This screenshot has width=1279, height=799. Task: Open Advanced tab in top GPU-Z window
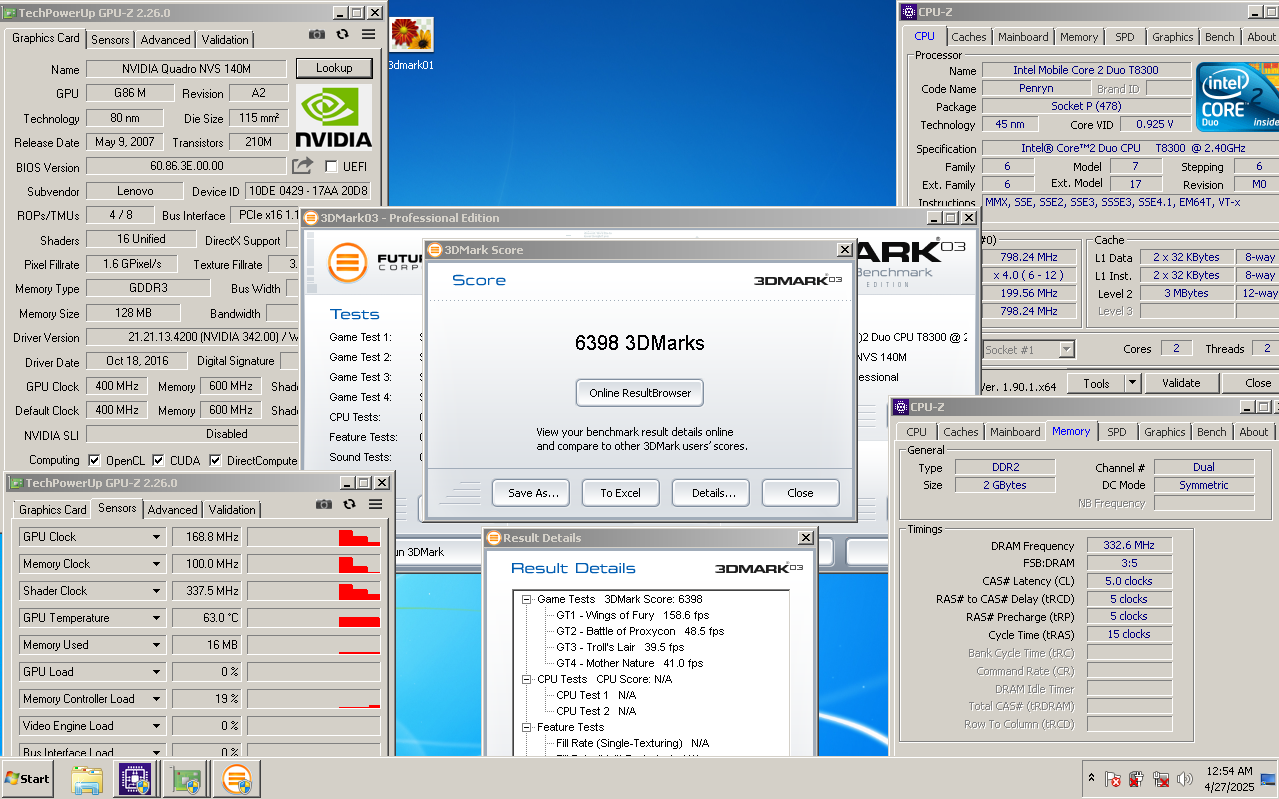tap(165, 40)
